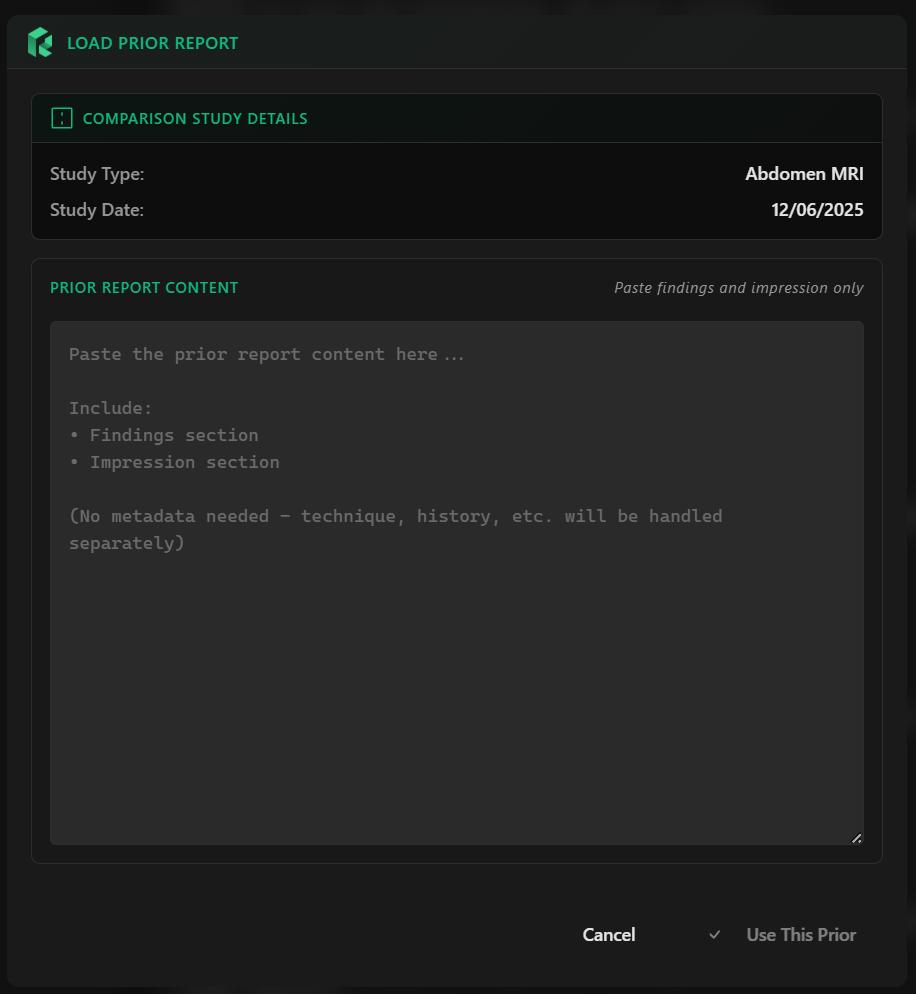Image resolution: width=916 pixels, height=994 pixels.
Task: Cancel loading the prior report
Action: [x=608, y=935]
